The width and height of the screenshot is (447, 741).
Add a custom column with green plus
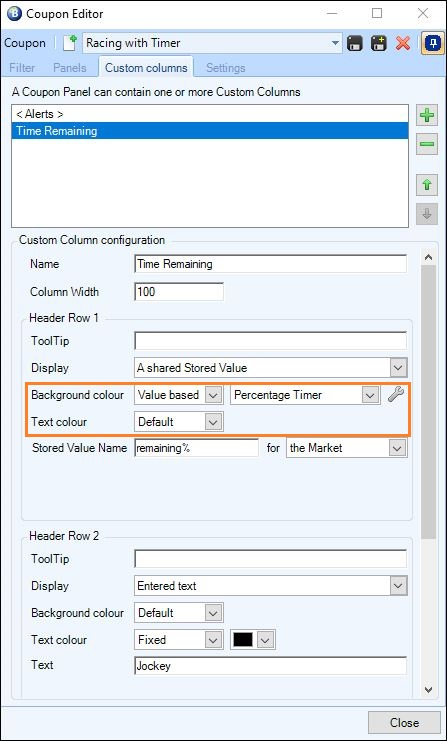pyautogui.click(x=427, y=116)
